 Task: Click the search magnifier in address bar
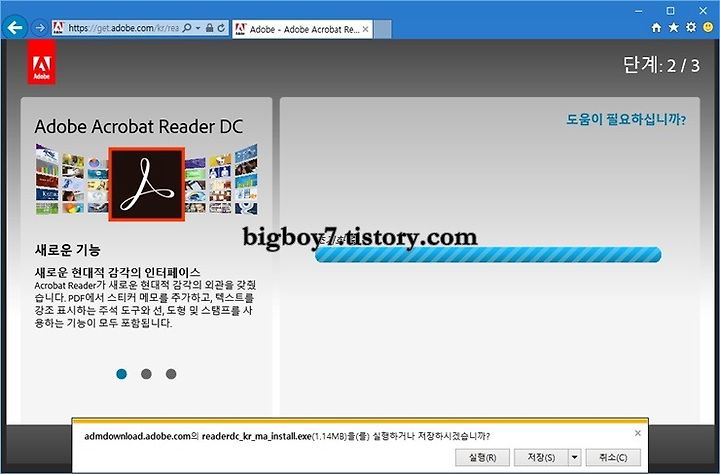point(187,28)
